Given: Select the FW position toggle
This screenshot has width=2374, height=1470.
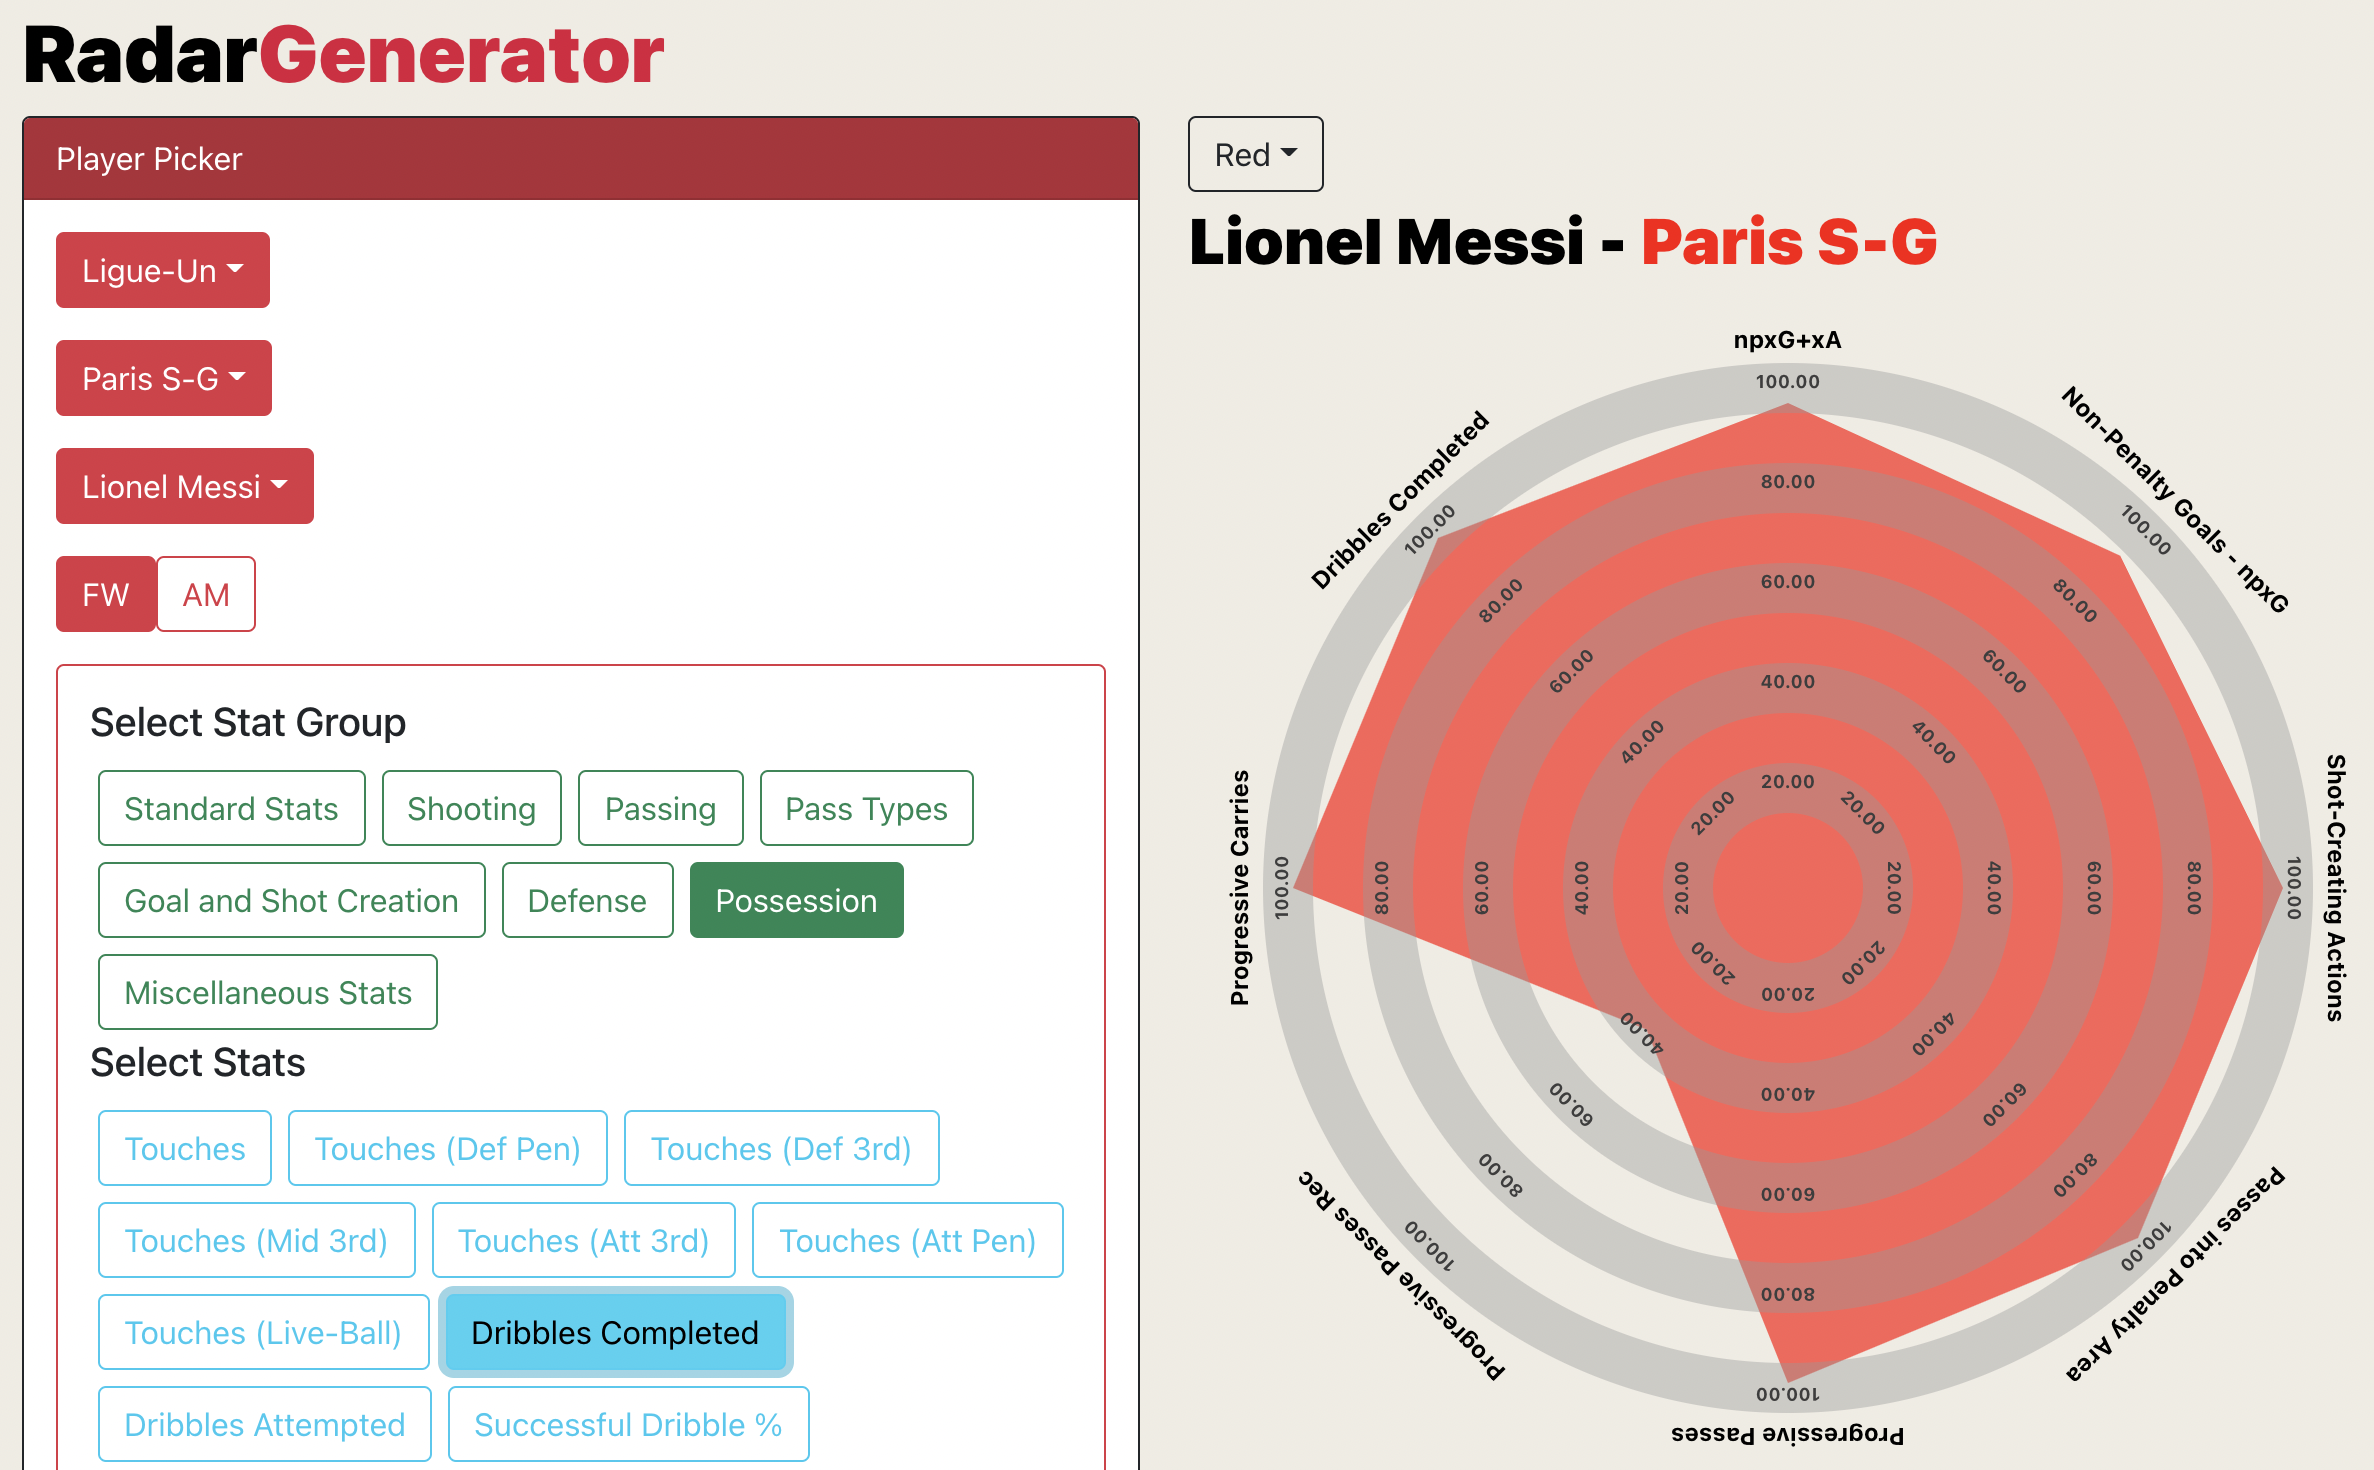Looking at the screenshot, I should 105,593.
